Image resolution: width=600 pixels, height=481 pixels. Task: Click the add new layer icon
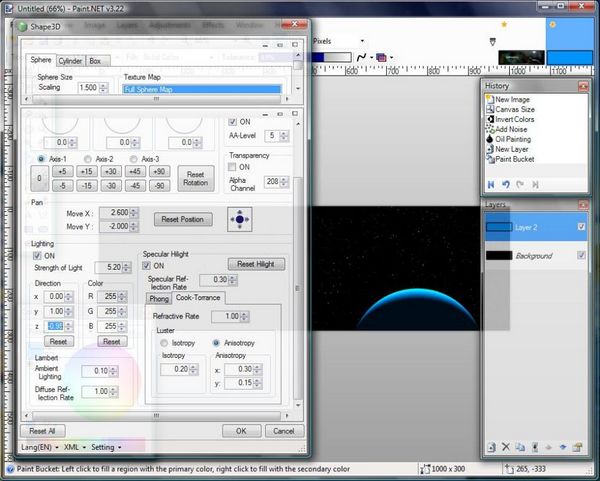[x=491, y=447]
